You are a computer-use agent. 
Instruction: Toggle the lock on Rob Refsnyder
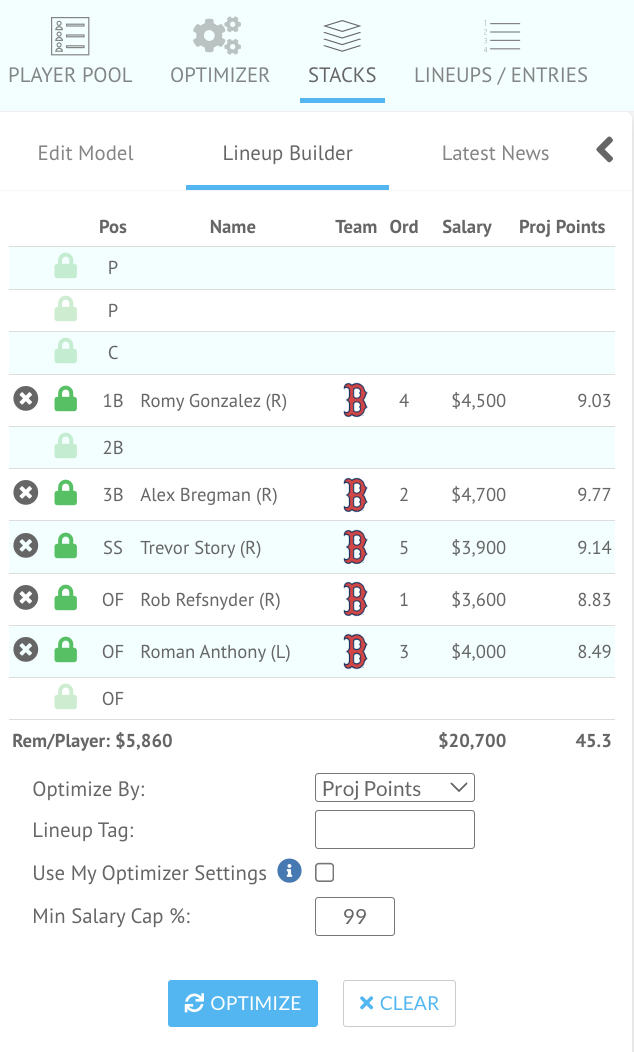[x=65, y=599]
